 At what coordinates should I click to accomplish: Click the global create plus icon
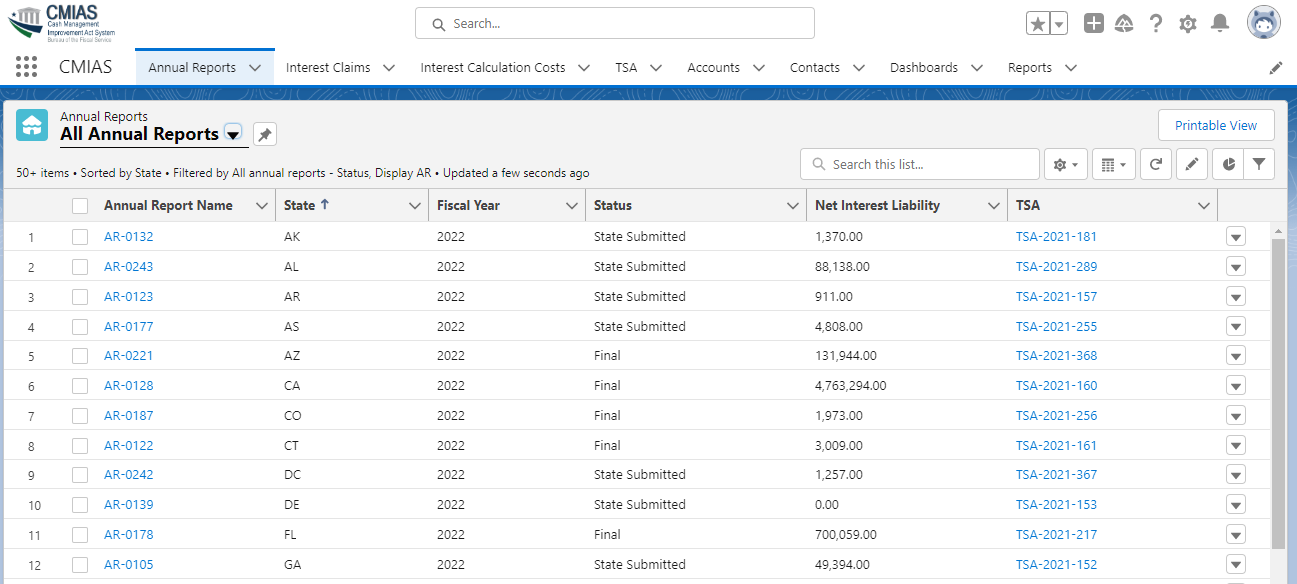(1094, 23)
